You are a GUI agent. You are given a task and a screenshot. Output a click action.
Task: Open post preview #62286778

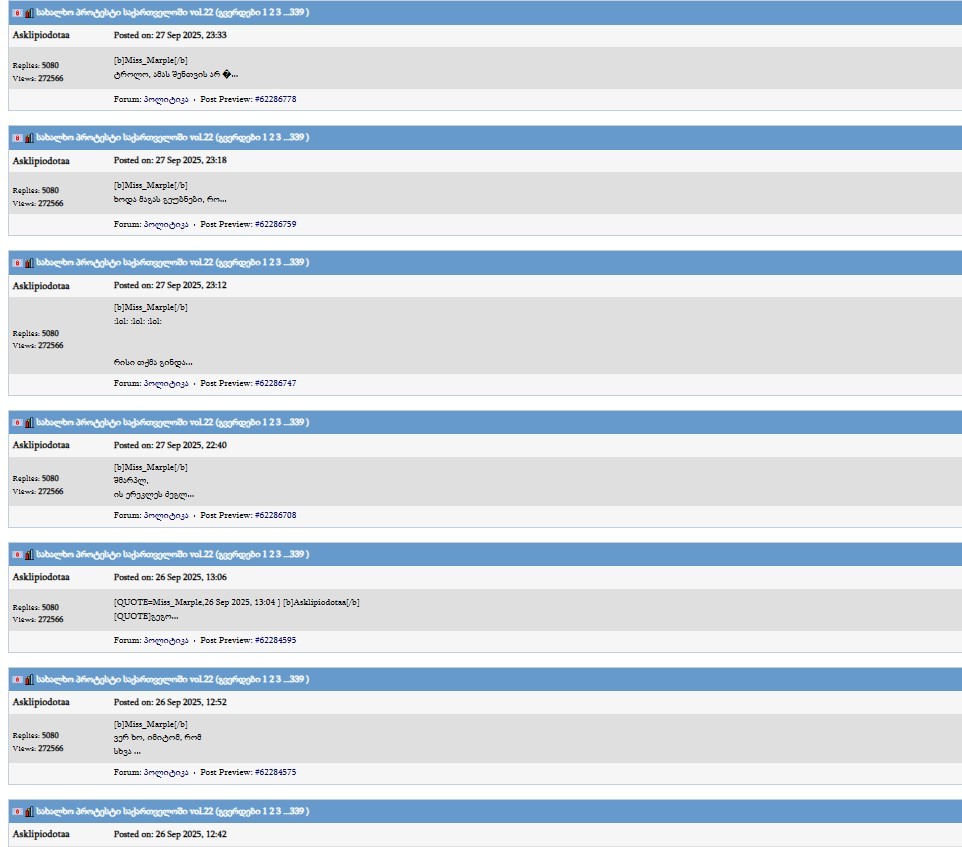coord(275,99)
